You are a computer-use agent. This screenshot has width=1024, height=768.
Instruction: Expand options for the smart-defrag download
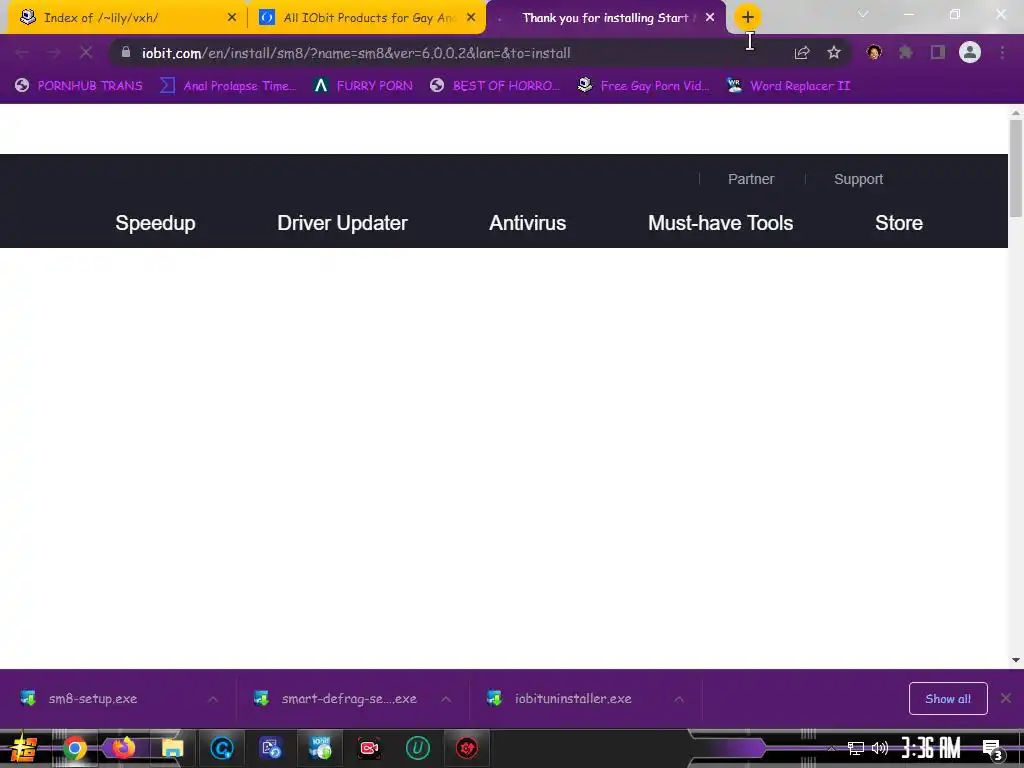tap(446, 699)
